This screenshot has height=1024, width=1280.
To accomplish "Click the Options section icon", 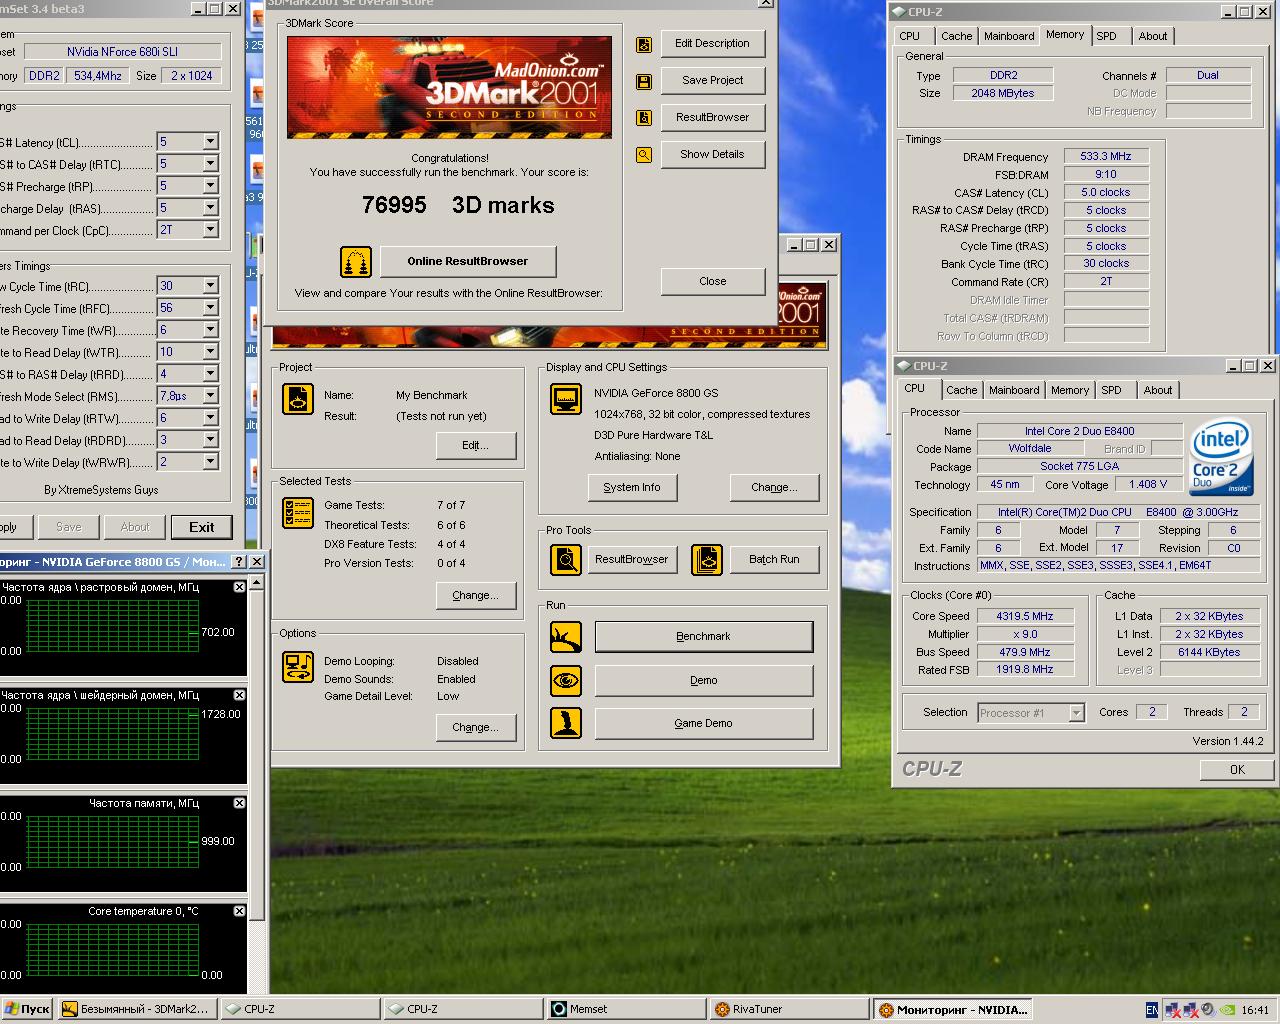I will click(x=298, y=666).
